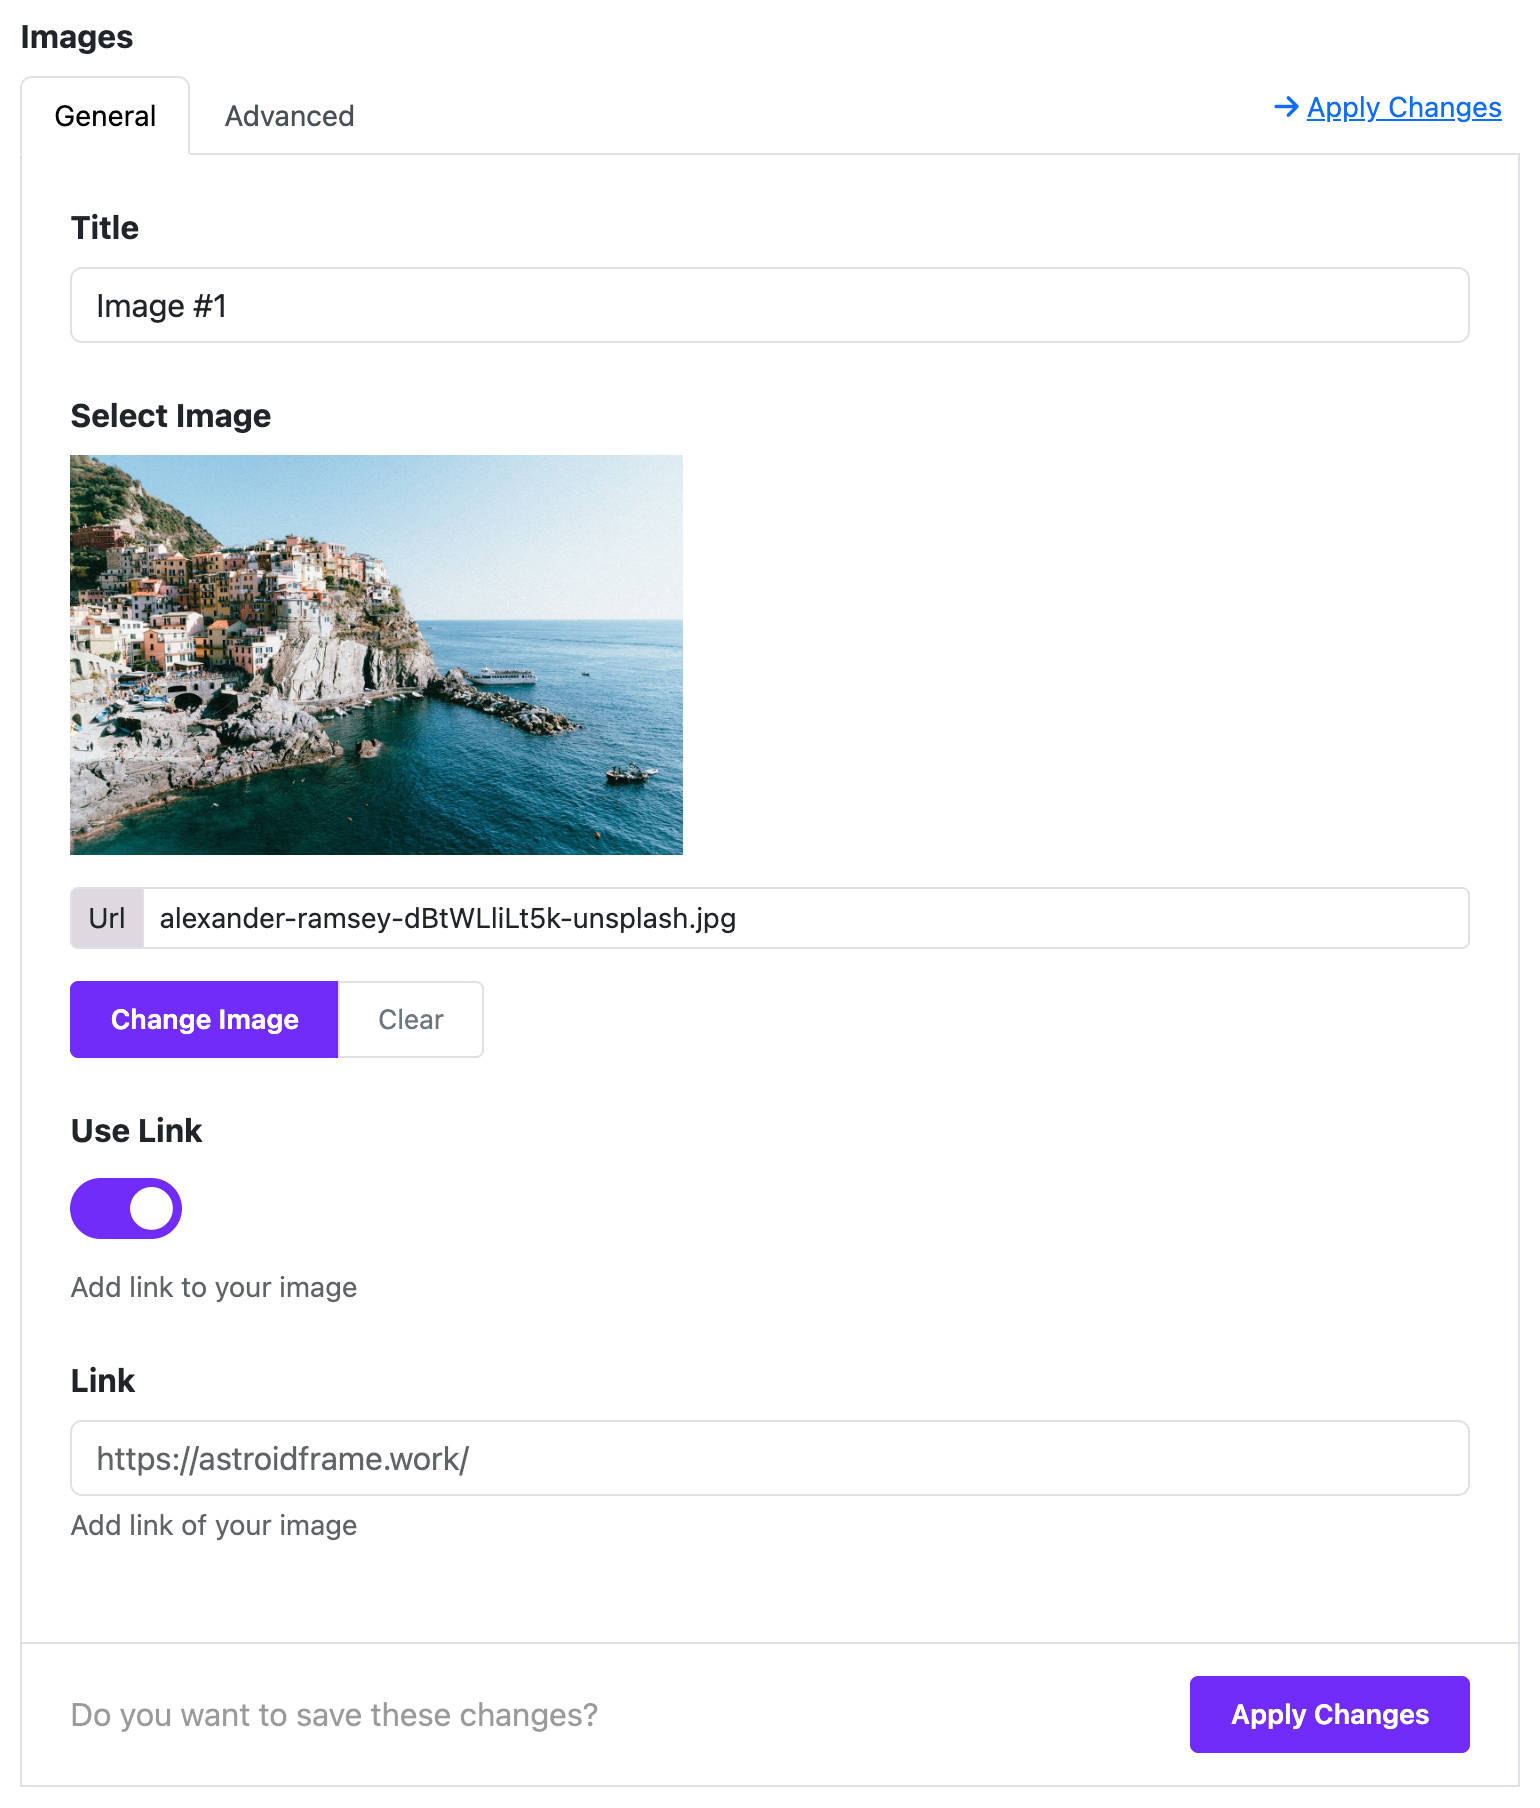The height and width of the screenshot is (1808, 1540).
Task: Click the image URL field with unsplash.jpg filename
Action: click(806, 918)
